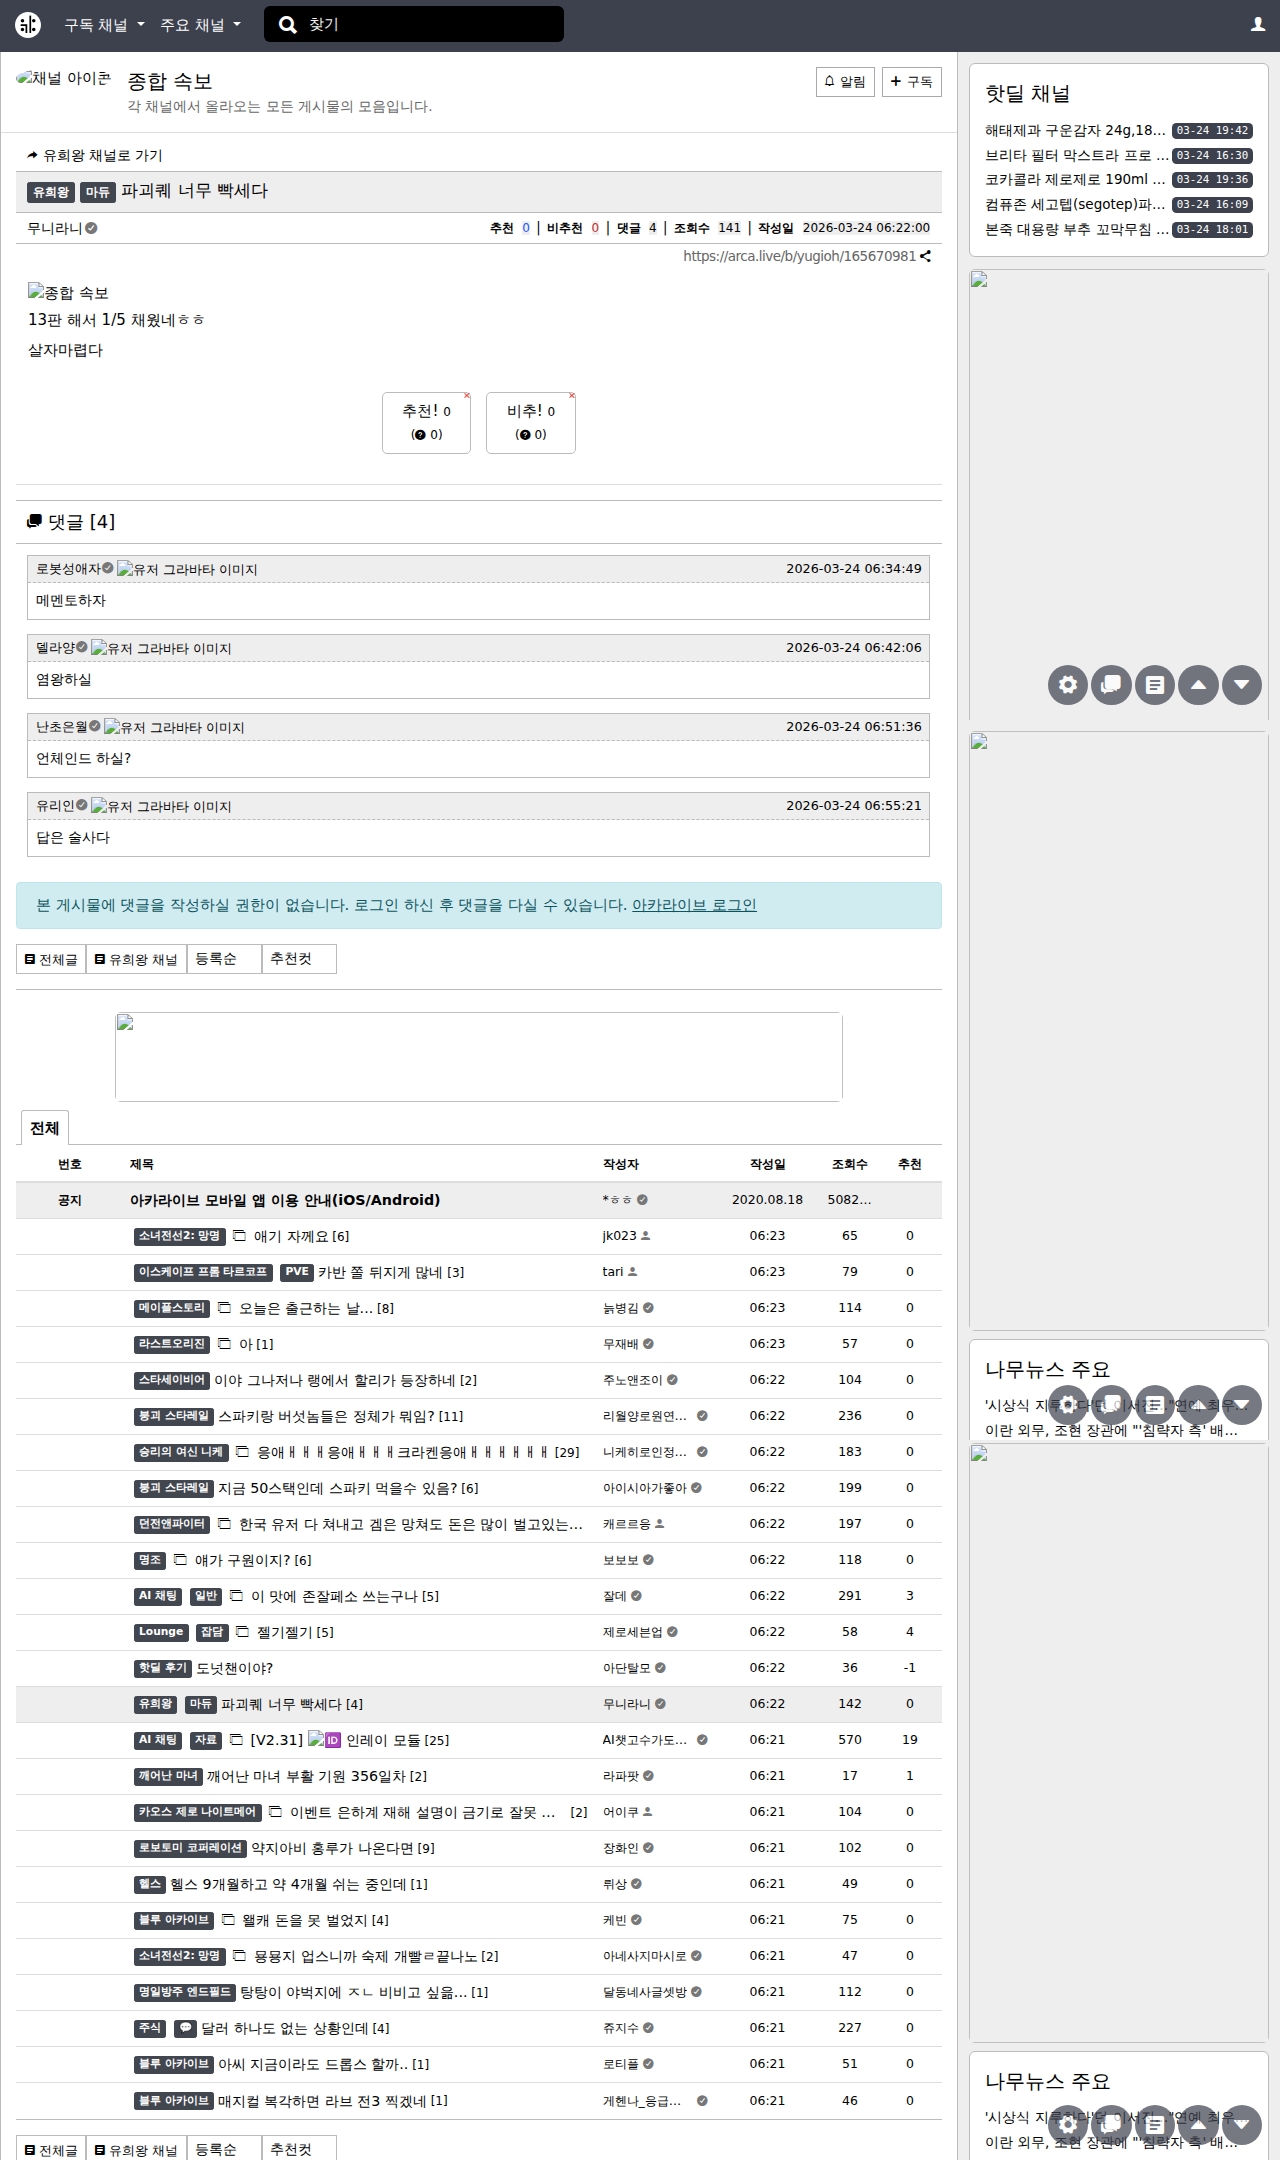Click the share icon beside the post URL

point(926,256)
